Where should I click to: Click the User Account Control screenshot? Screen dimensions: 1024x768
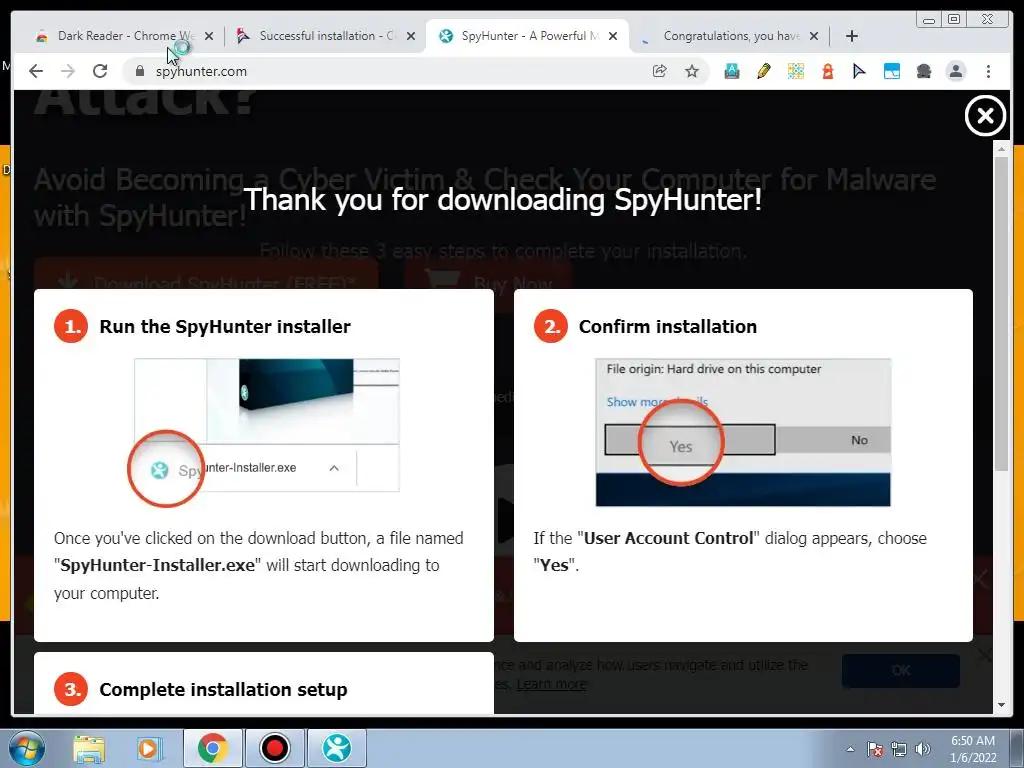coord(743,432)
